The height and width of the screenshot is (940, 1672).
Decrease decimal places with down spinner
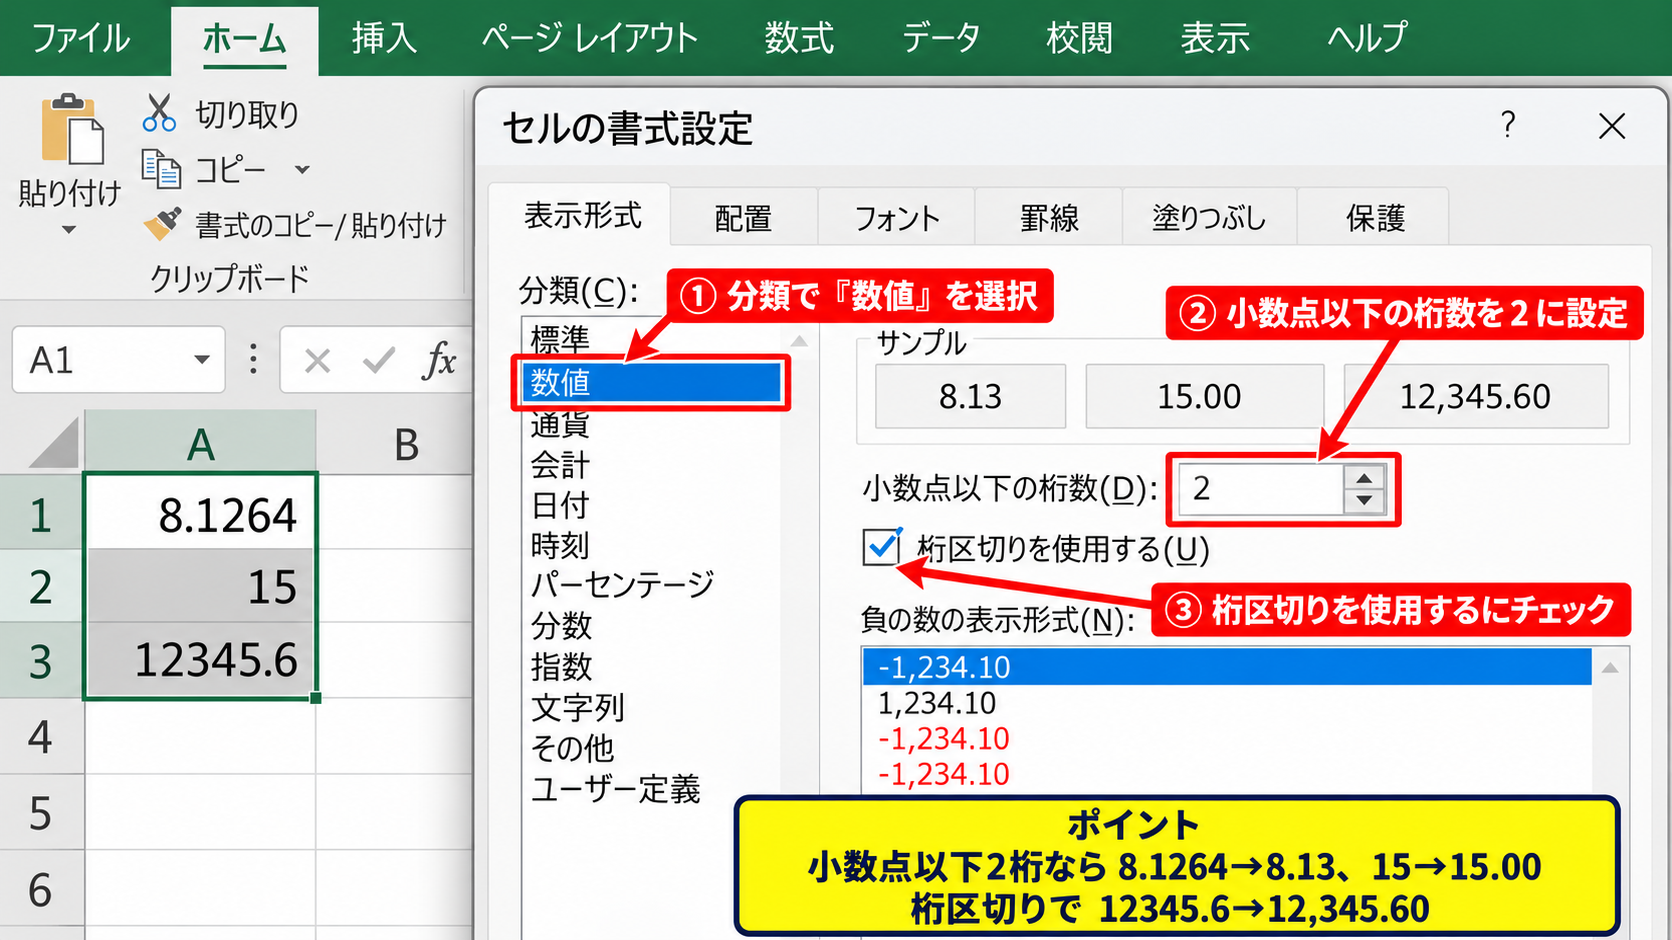(1364, 500)
